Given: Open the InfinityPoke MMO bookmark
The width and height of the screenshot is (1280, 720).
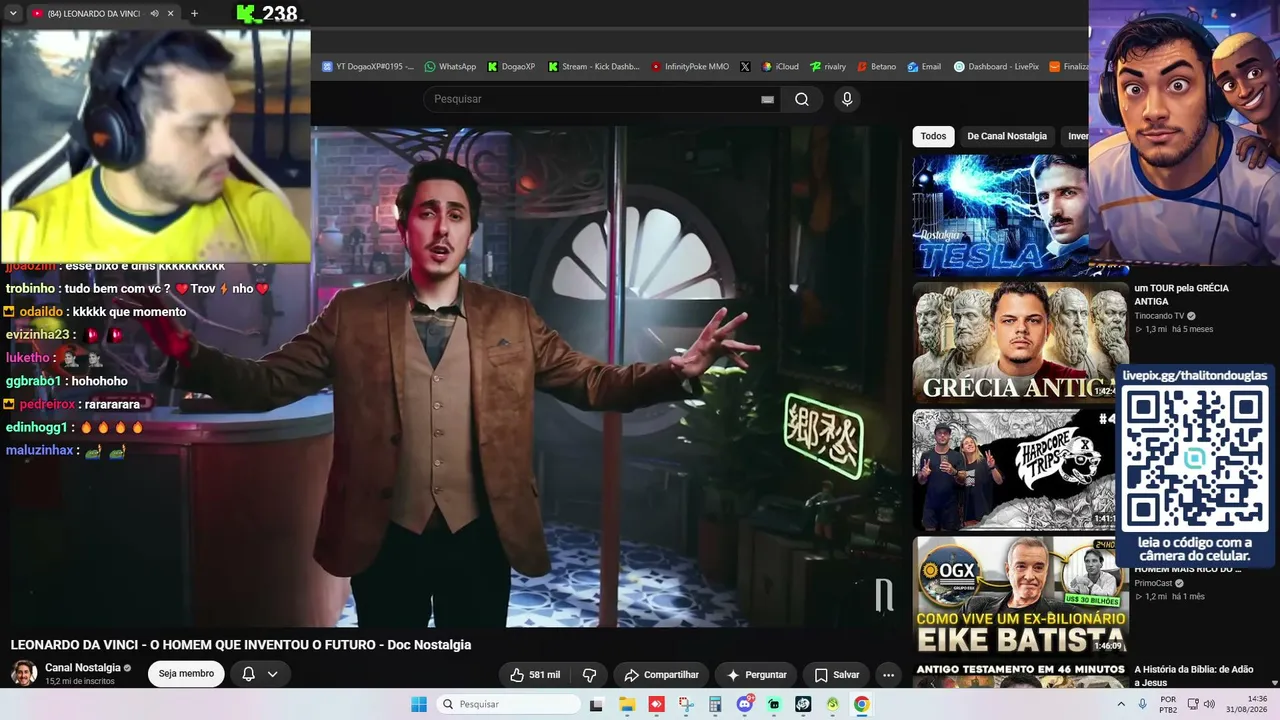Looking at the screenshot, I should point(690,67).
